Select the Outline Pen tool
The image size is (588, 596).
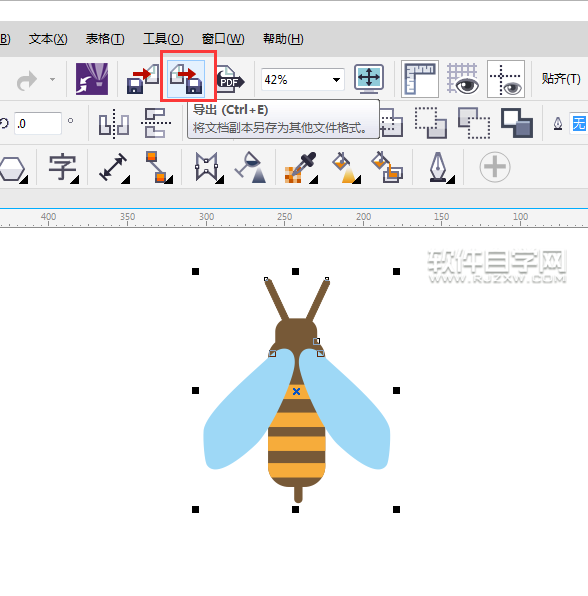(x=439, y=167)
